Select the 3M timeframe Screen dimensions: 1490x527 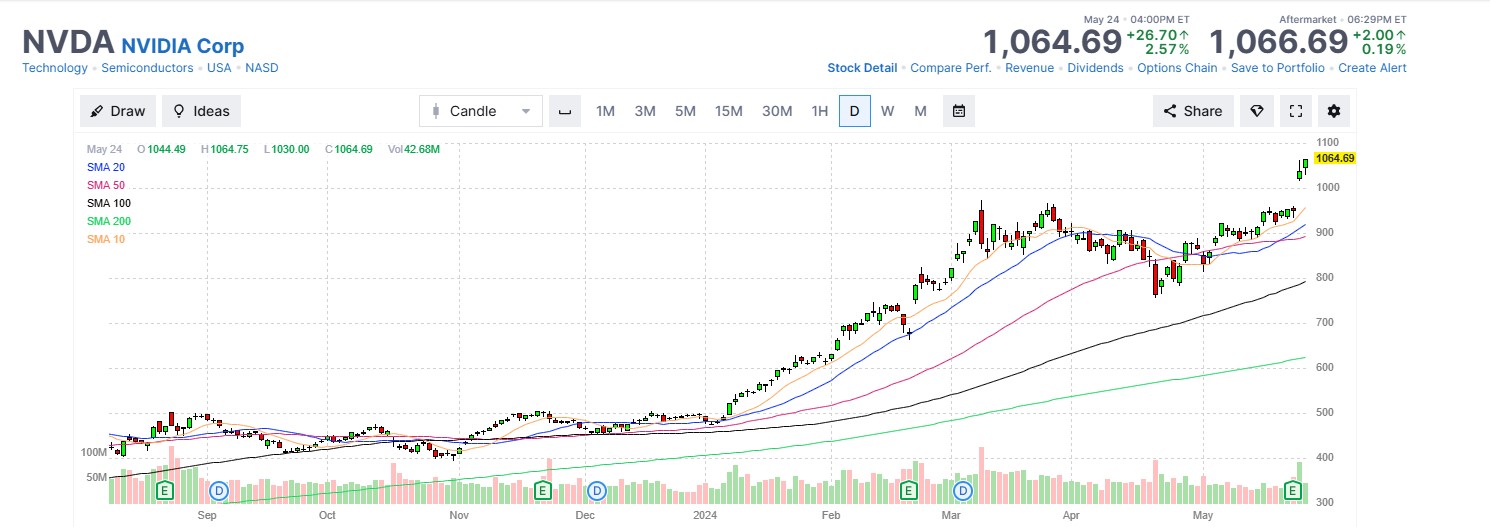point(645,111)
